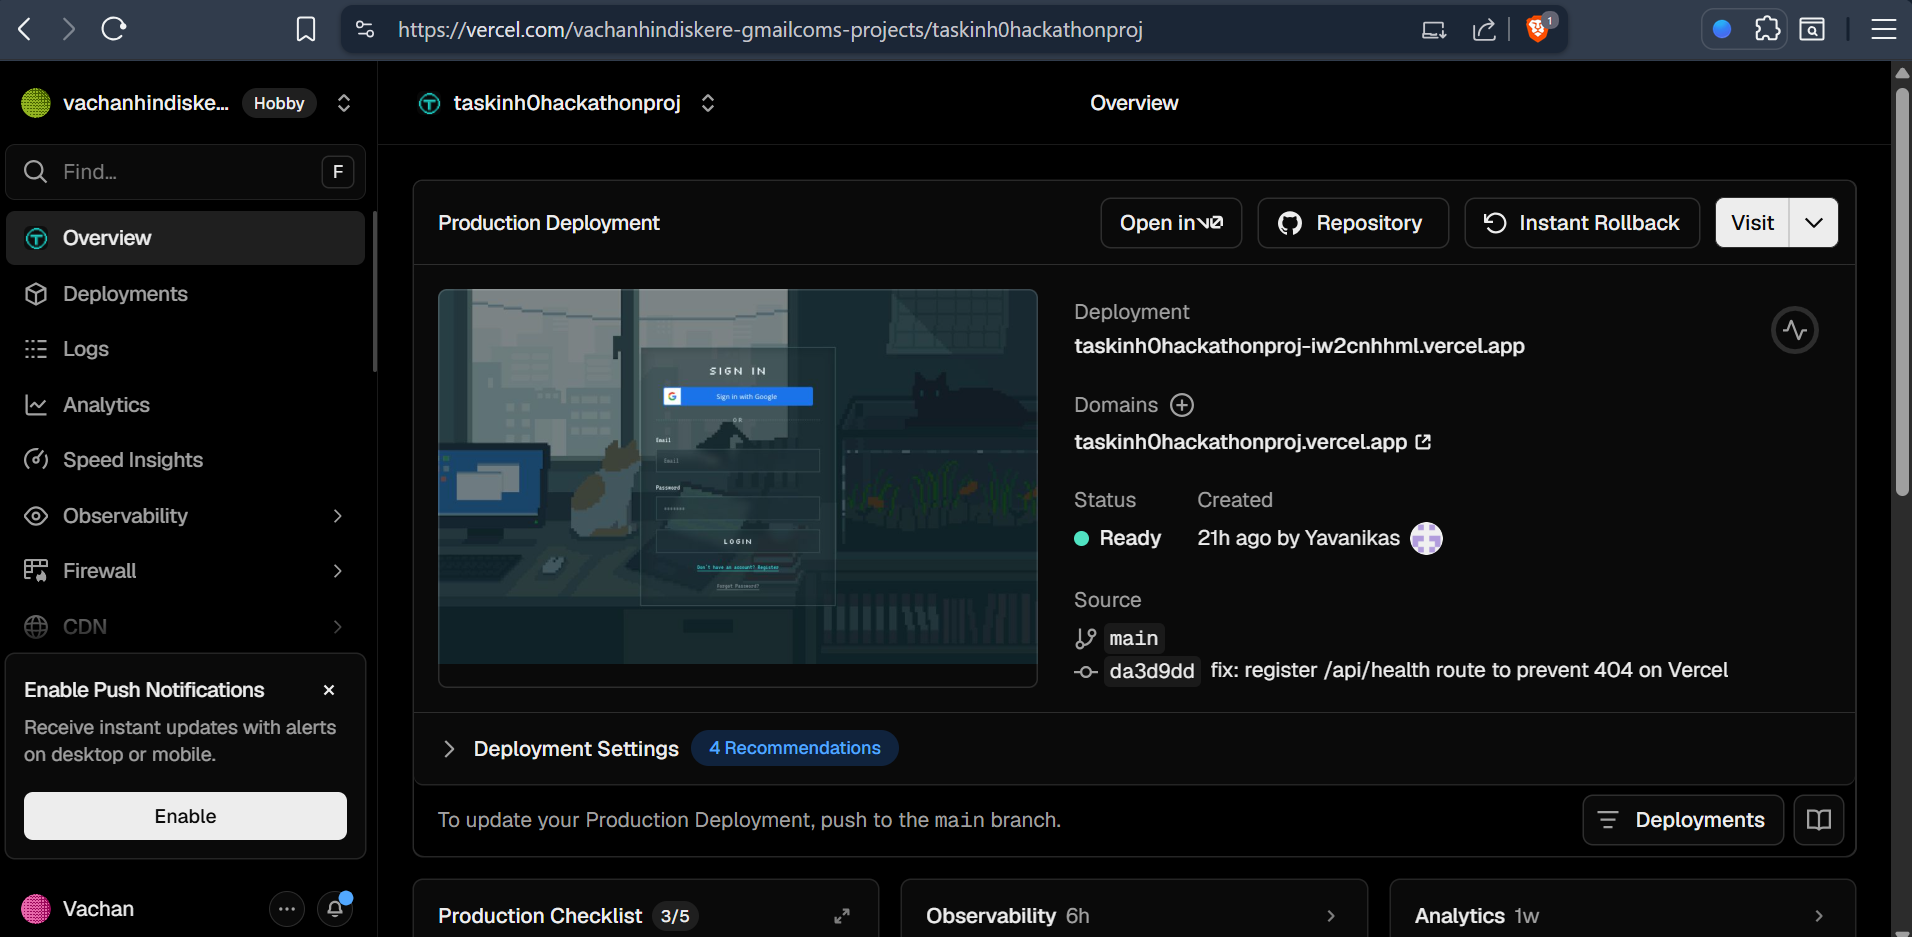Click the Instant Rollback button

[1582, 223]
